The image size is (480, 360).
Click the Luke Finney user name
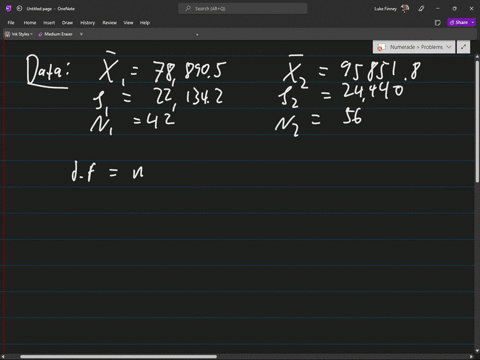tap(386, 9)
